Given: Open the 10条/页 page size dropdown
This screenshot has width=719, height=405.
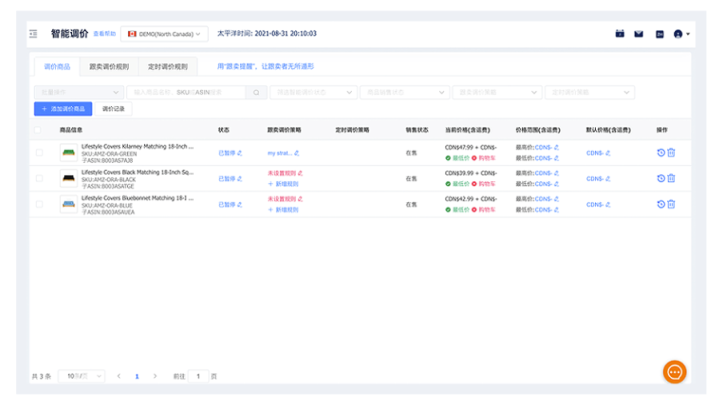Looking at the screenshot, I should click(x=80, y=376).
